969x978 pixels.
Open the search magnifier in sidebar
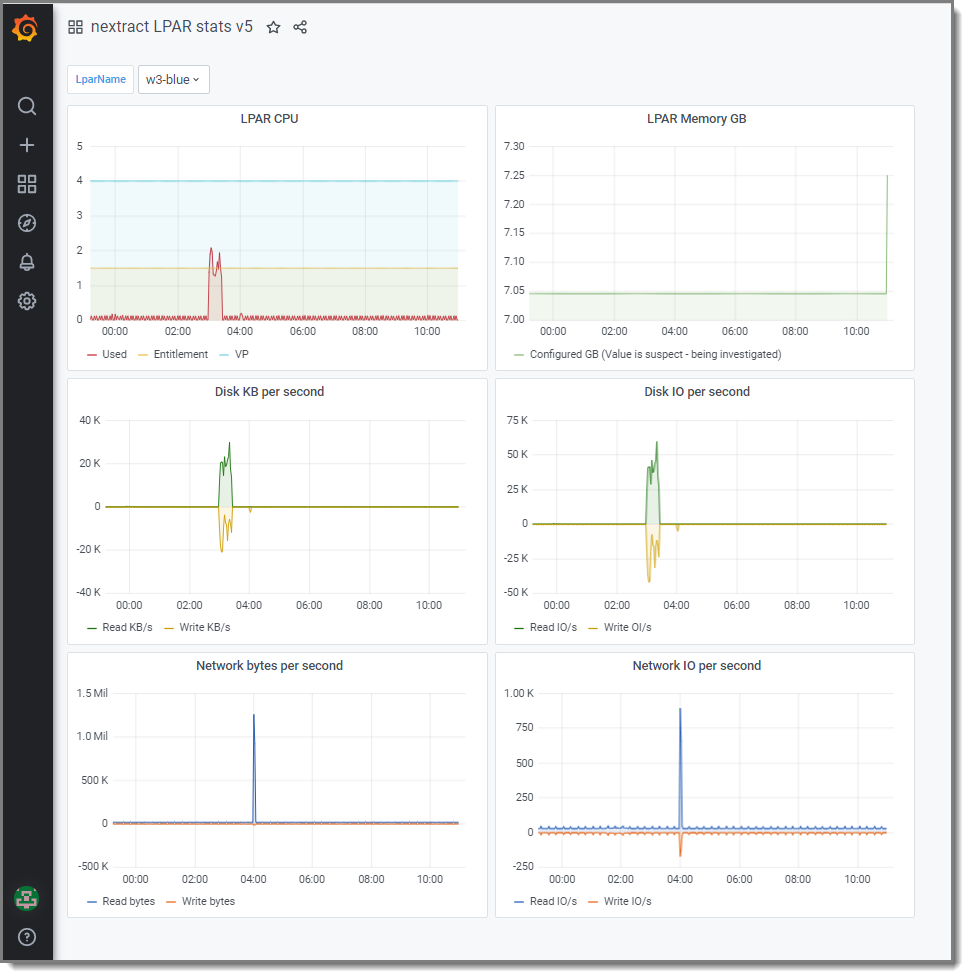tap(26, 106)
